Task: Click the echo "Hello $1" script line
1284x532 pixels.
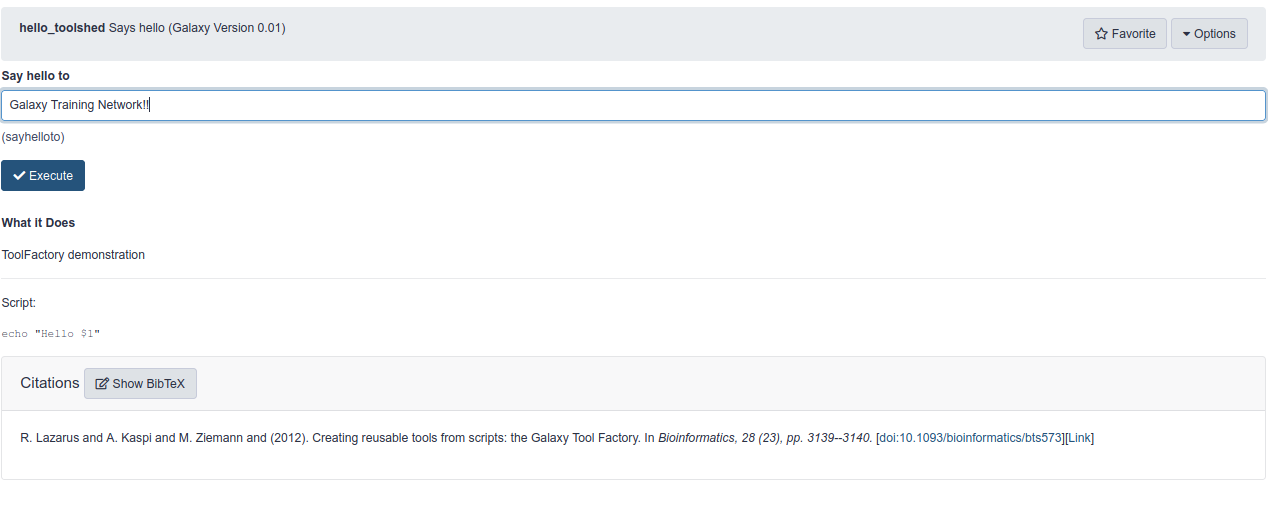Action: [51, 334]
